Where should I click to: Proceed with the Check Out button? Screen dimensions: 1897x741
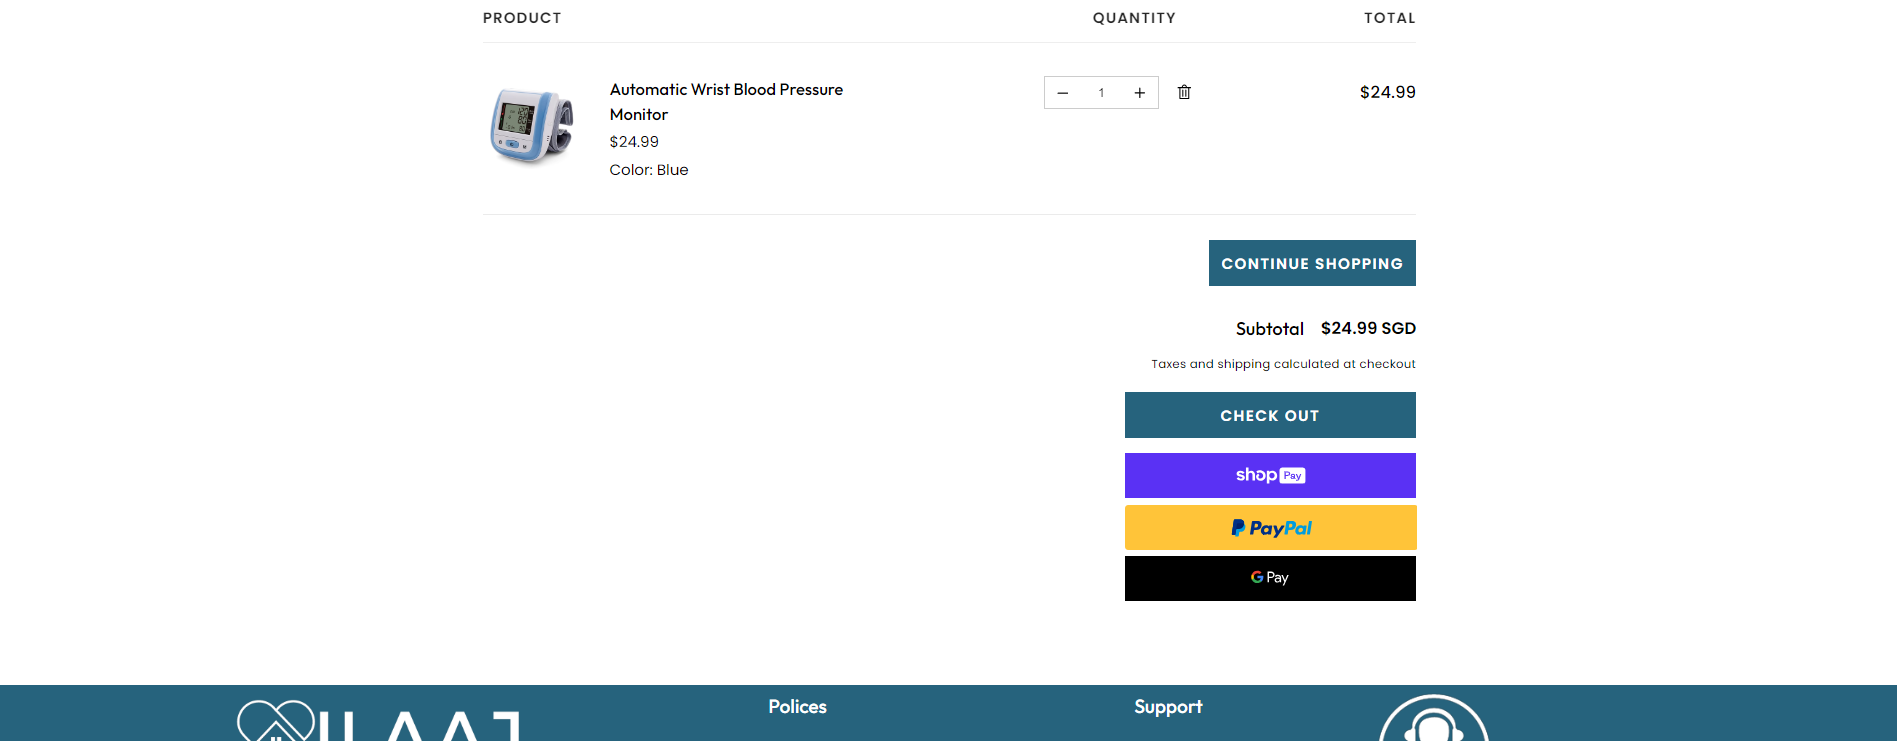(x=1270, y=415)
